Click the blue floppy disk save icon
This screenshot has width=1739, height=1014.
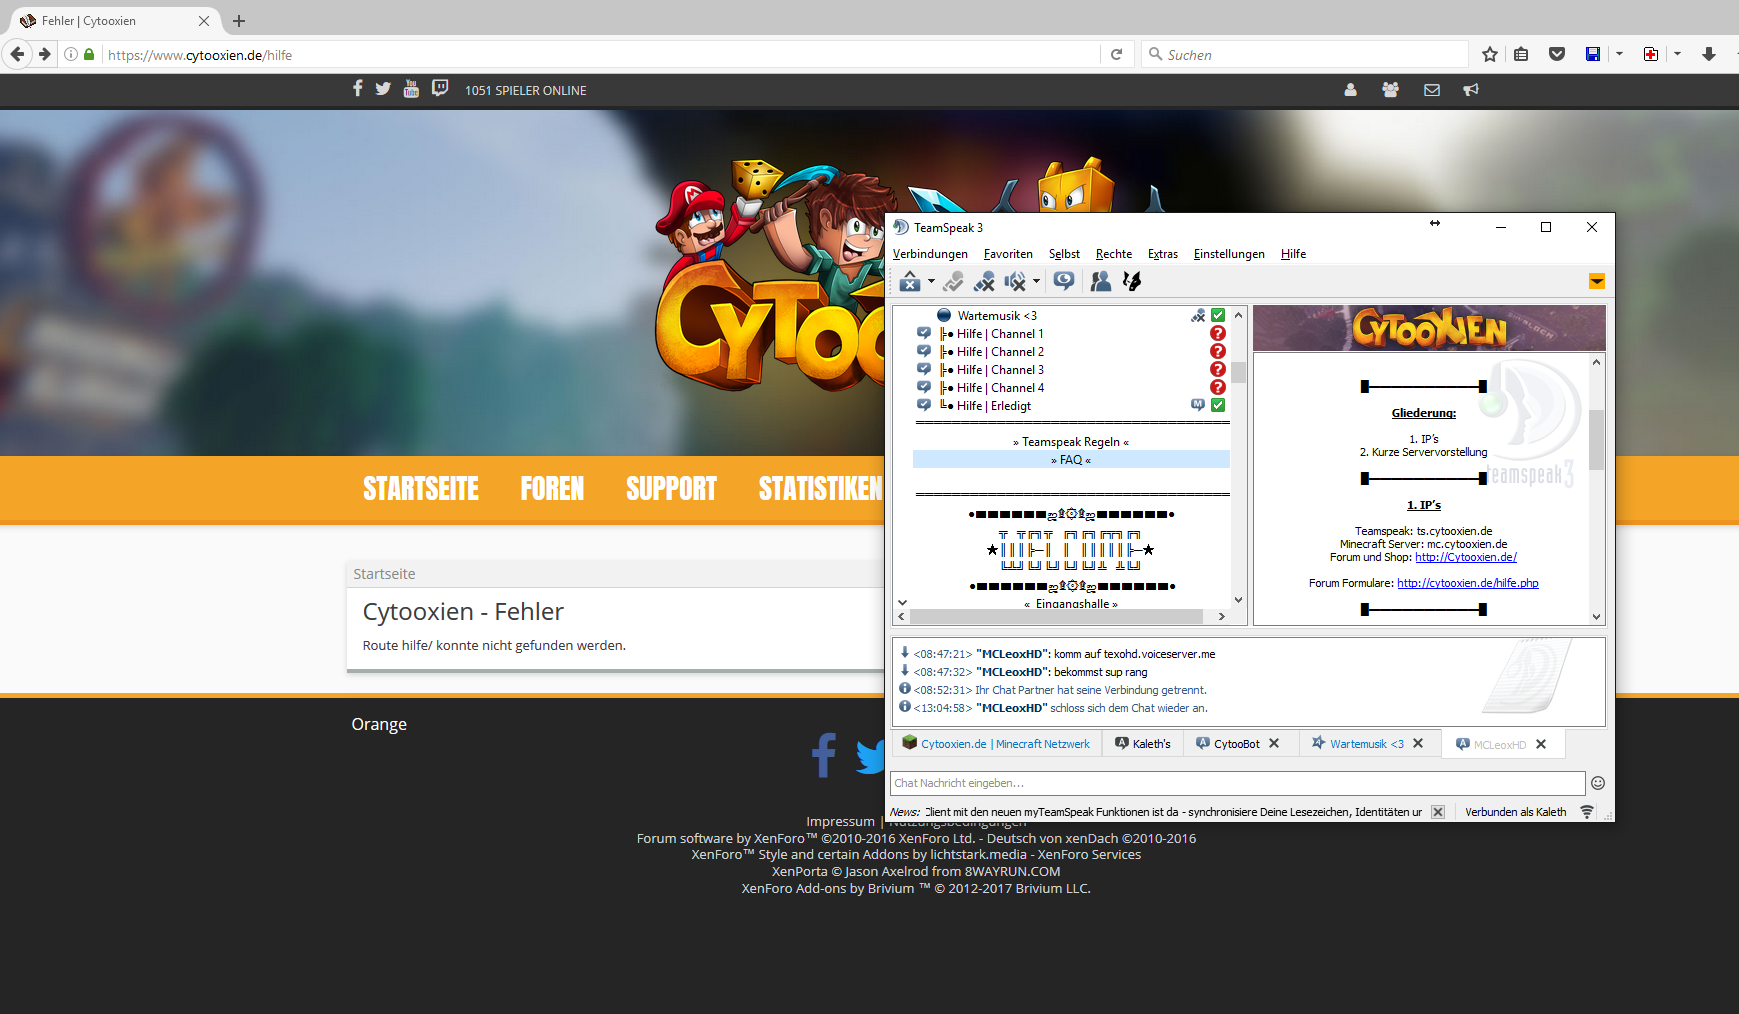pyautogui.click(x=1593, y=54)
